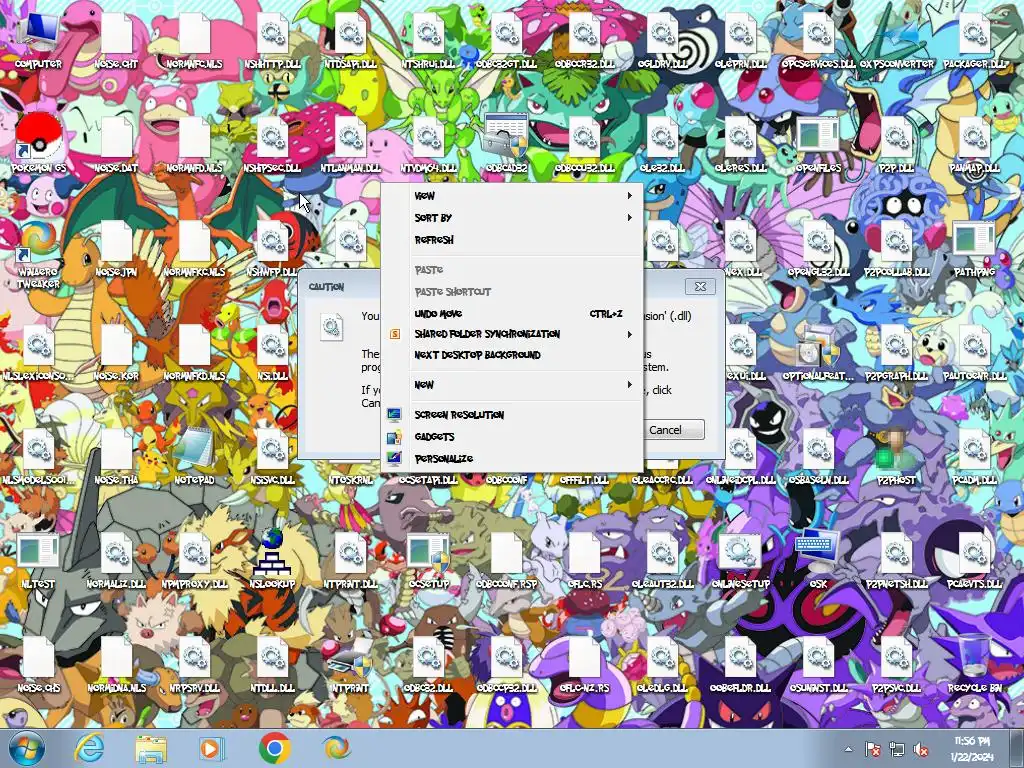Open Action Center flag tray icon

click(x=872, y=750)
